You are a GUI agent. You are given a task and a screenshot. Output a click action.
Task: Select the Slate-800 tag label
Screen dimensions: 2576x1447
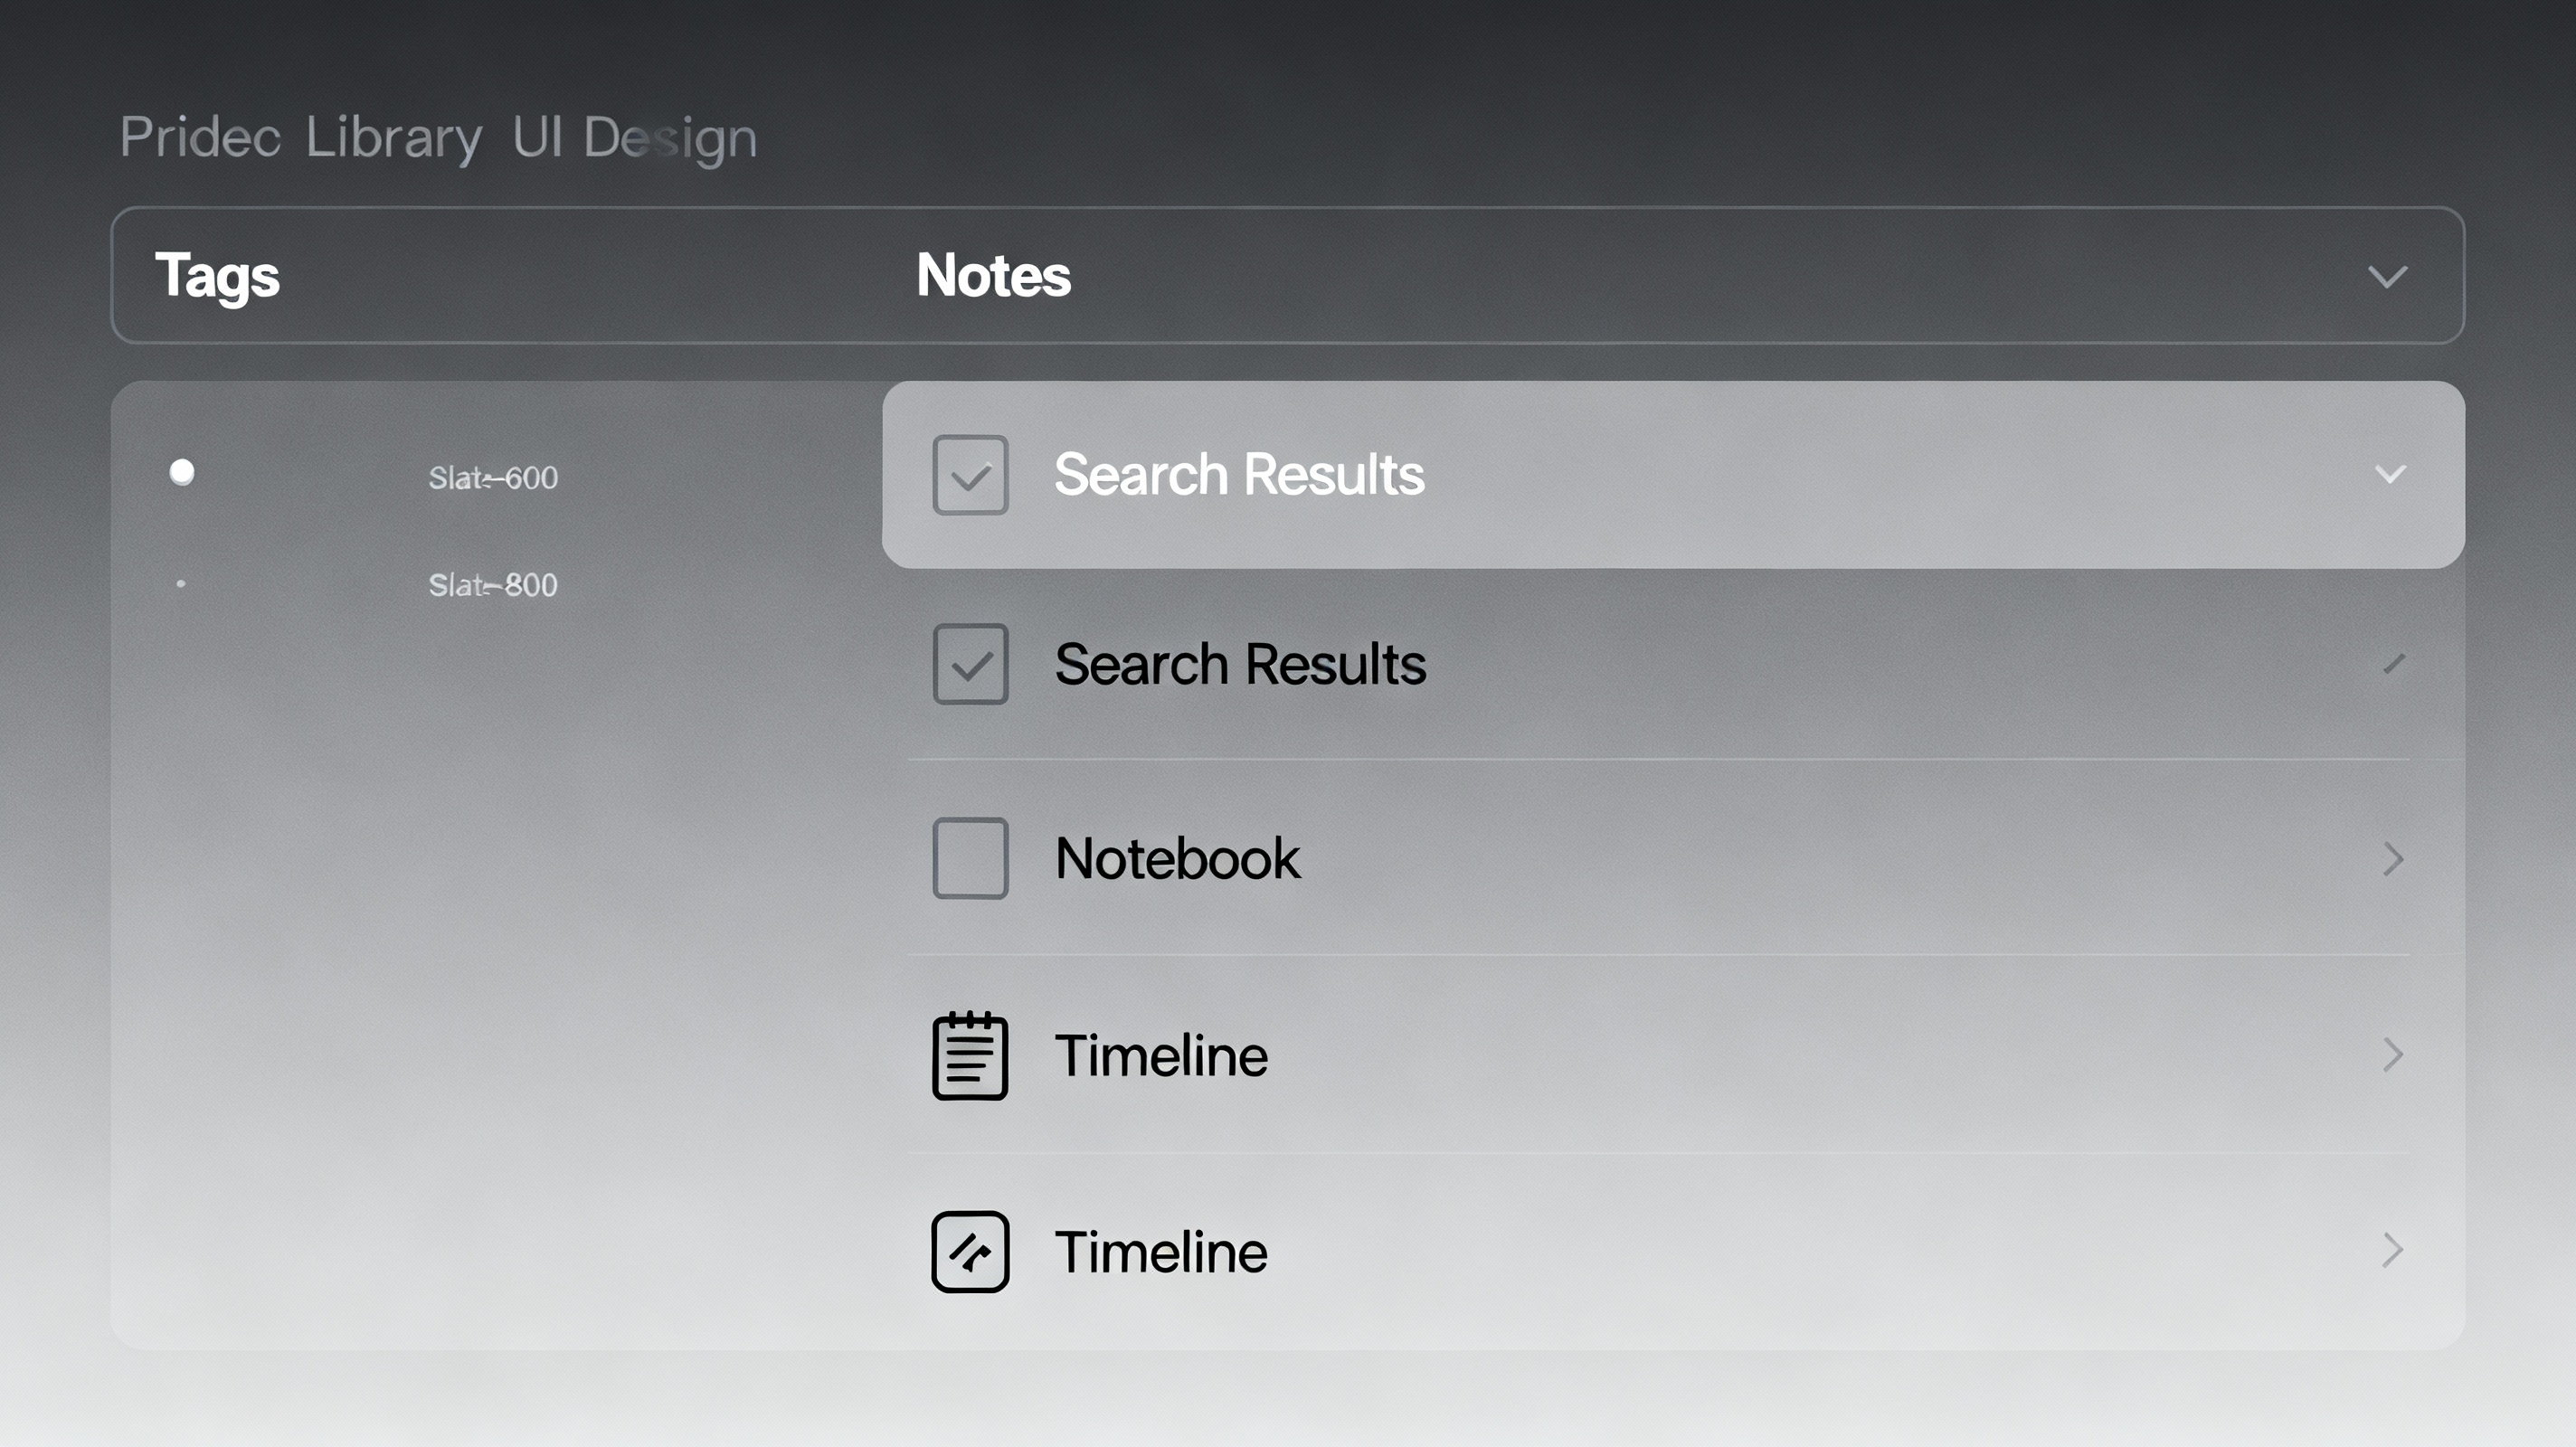tap(492, 583)
